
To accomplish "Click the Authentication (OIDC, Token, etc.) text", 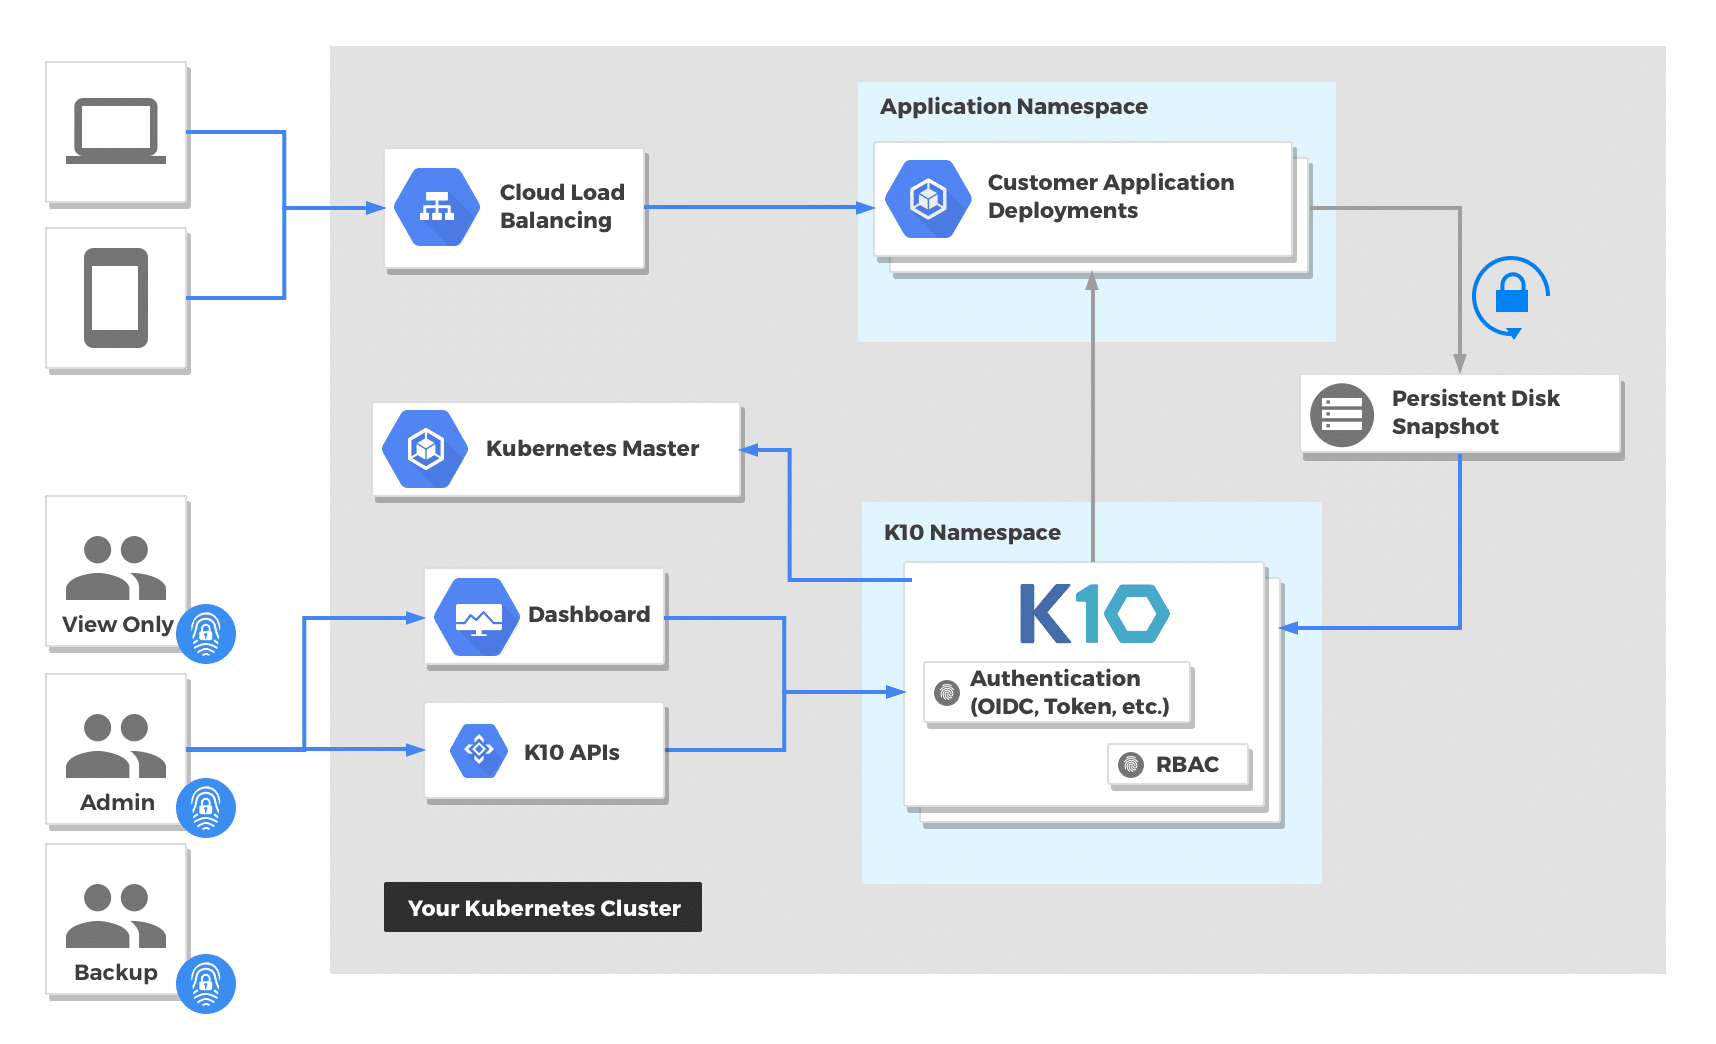I will click(1070, 692).
